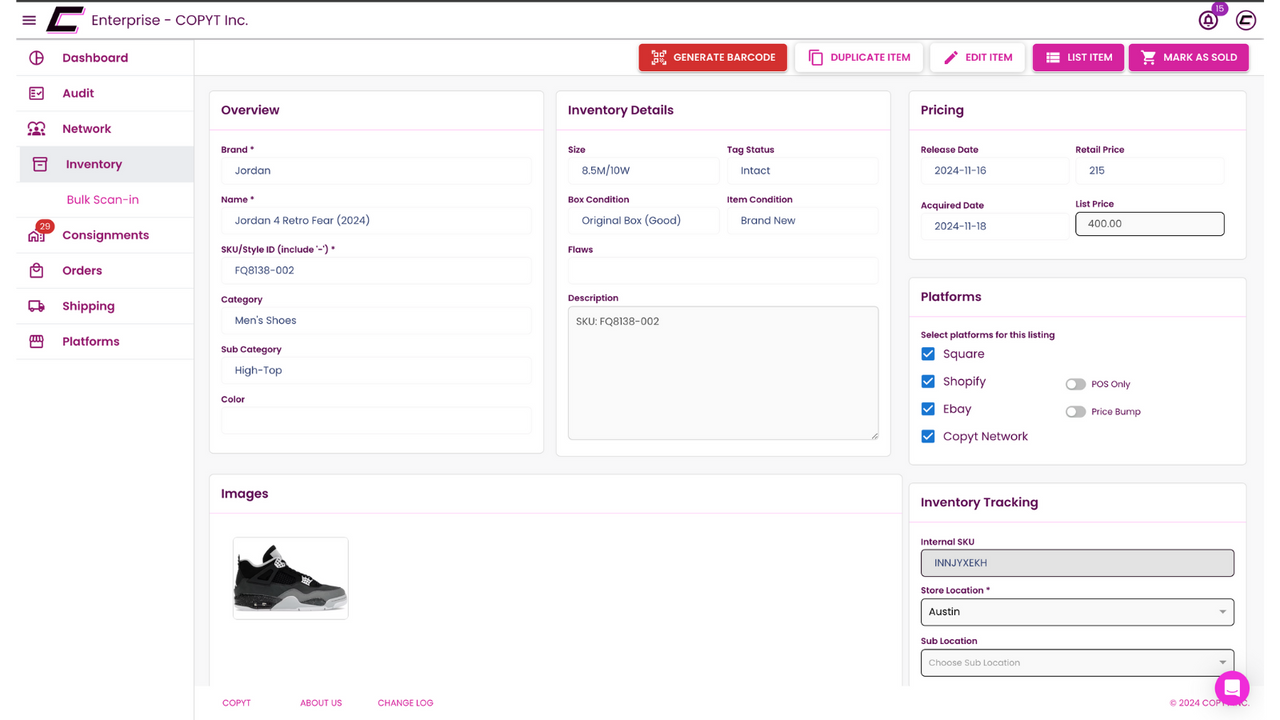Open the hamburger menu icon
This screenshot has height=720, width=1280.
[29, 20]
